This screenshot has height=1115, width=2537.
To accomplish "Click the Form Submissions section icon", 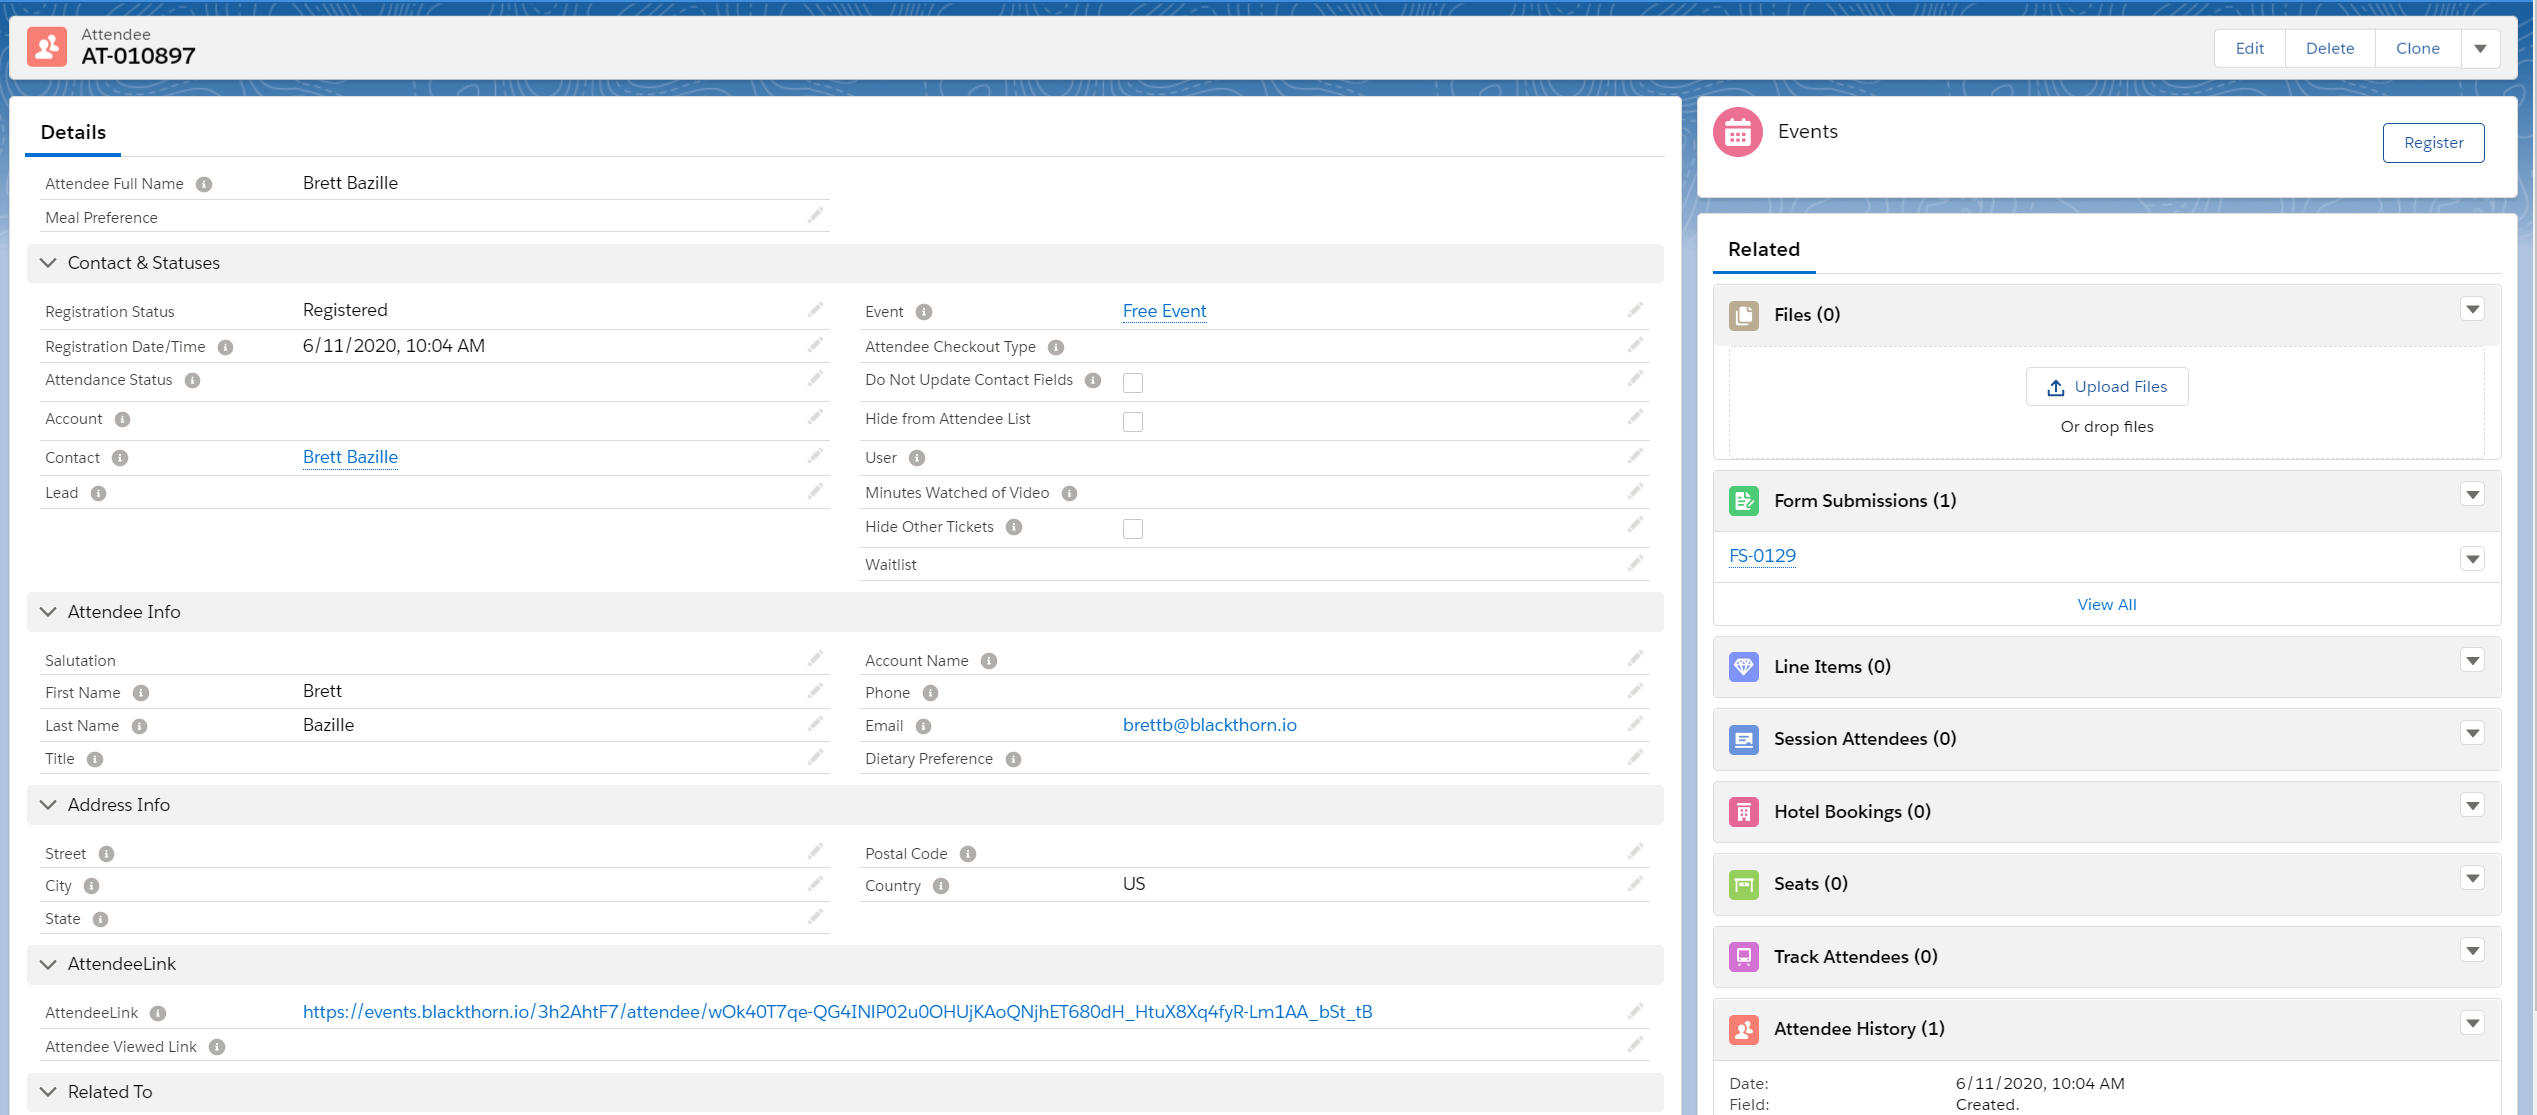I will click(1743, 501).
